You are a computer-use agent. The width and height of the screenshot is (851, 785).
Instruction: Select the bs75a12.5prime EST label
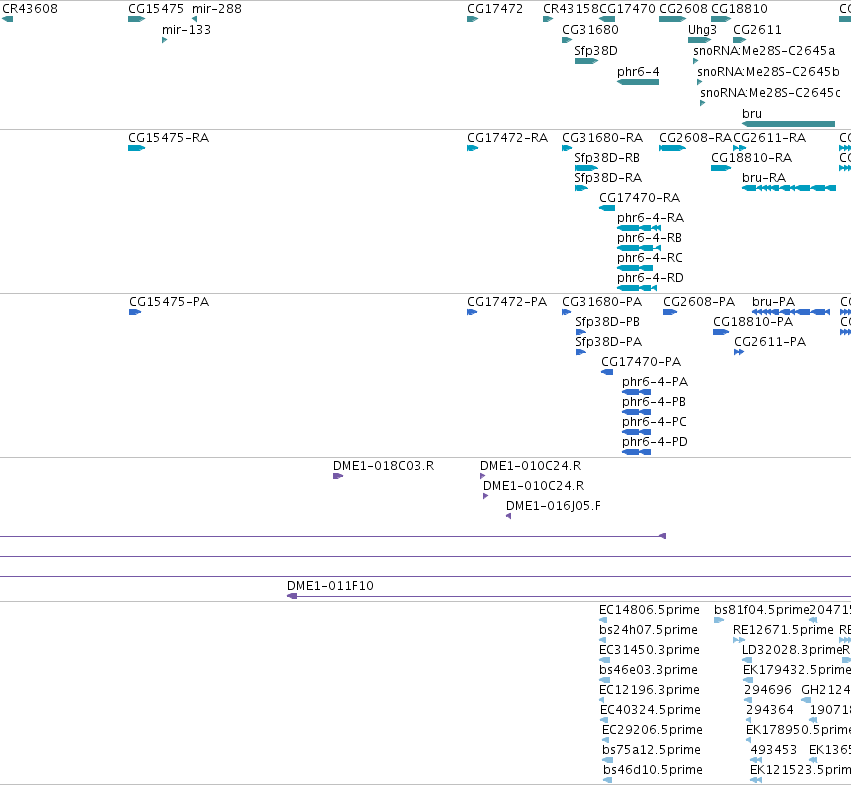pos(651,750)
